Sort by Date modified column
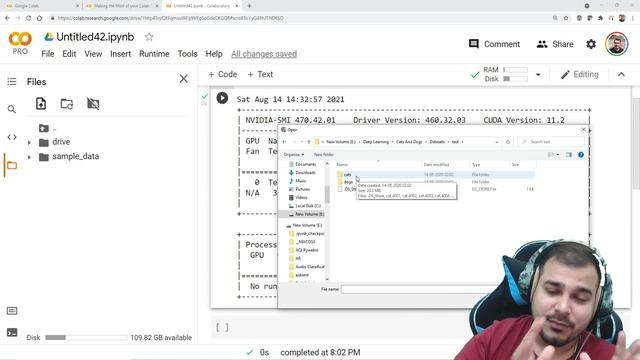The image size is (640, 360). pyautogui.click(x=436, y=164)
